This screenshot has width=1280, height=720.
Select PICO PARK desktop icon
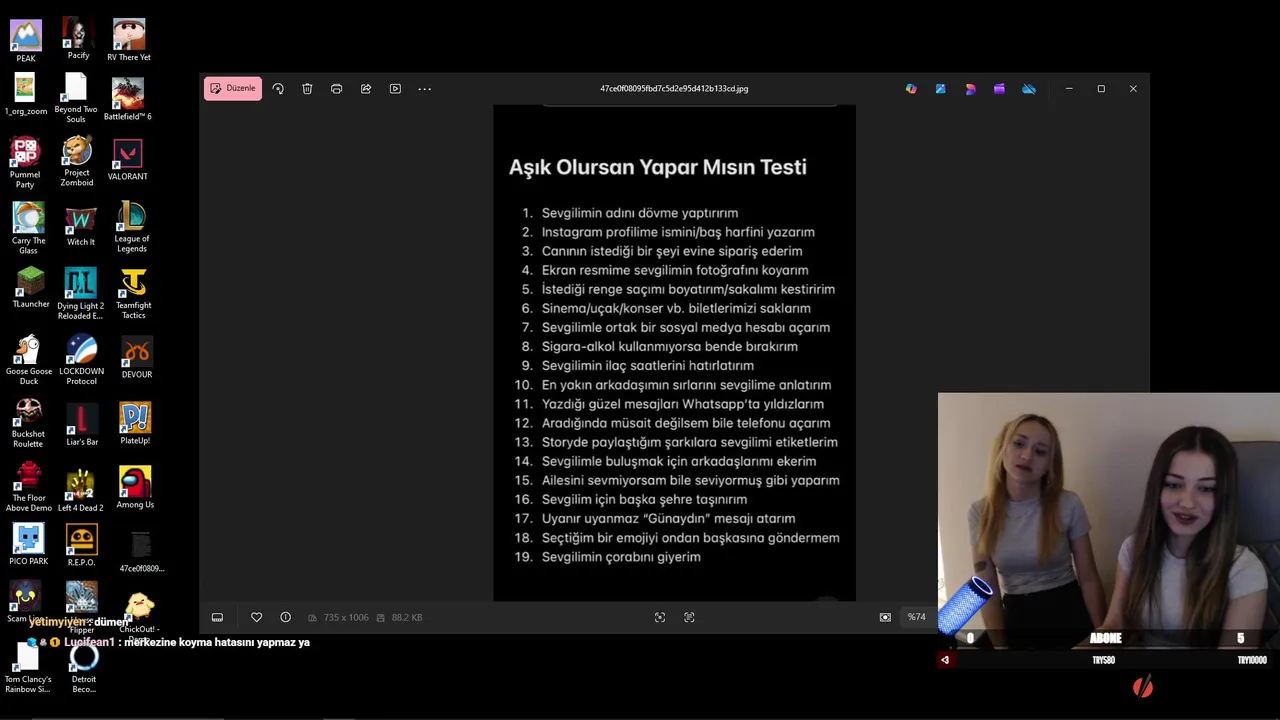28,545
